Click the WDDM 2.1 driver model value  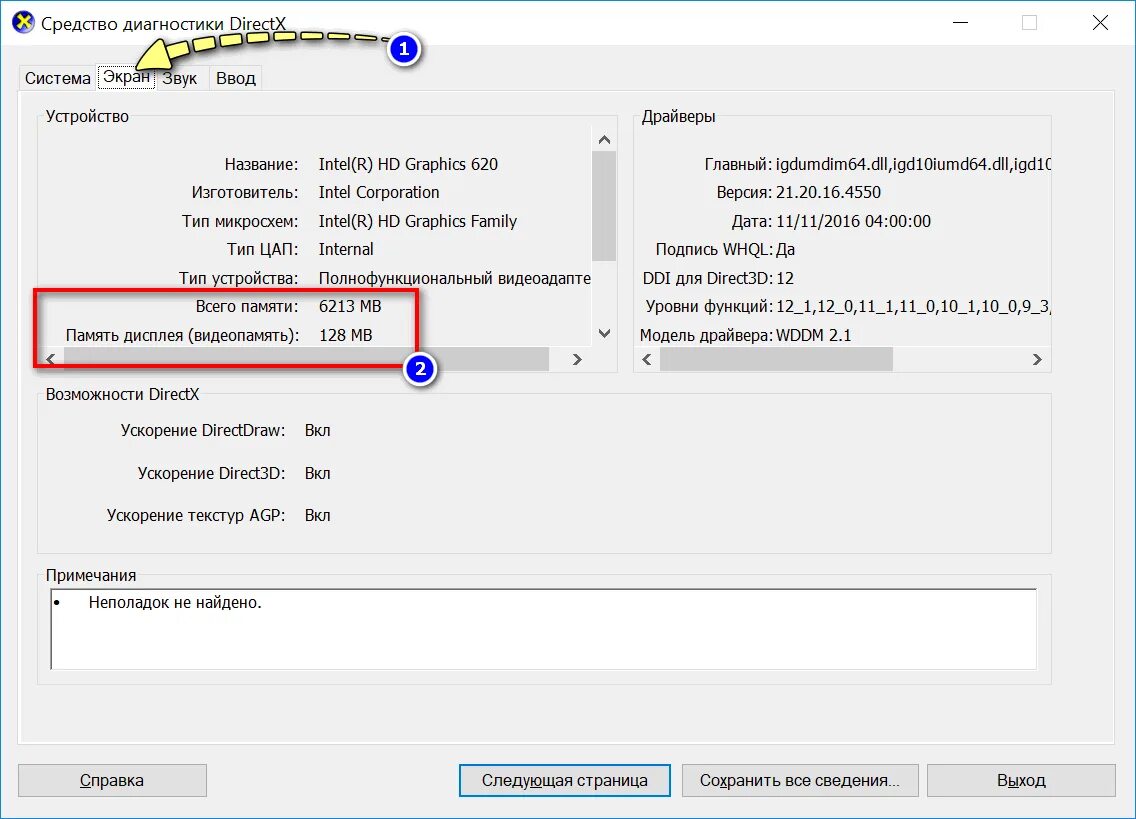pyautogui.click(x=813, y=336)
